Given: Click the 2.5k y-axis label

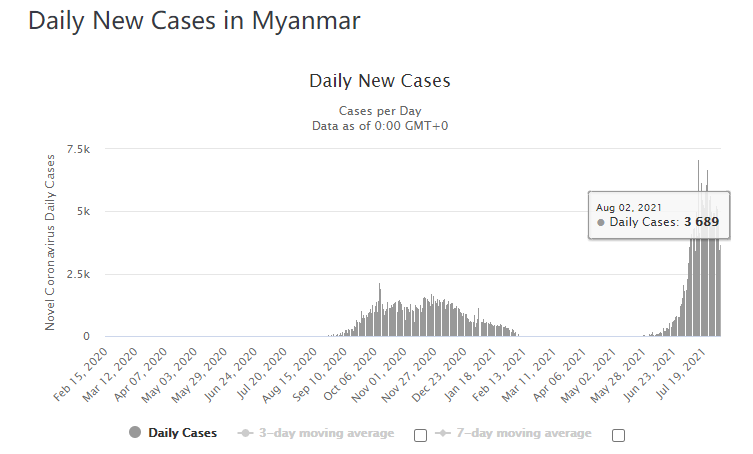Looking at the screenshot, I should [80, 274].
